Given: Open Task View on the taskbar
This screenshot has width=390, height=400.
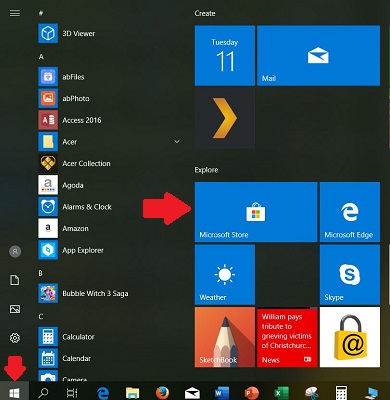Looking at the screenshot, I should tap(72, 393).
